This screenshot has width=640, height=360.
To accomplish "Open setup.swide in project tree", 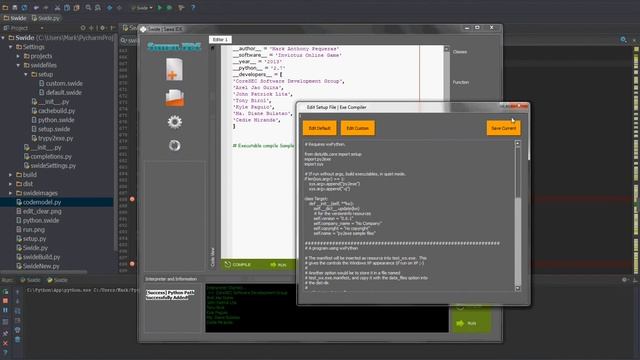I will pyautogui.click(x=51, y=129).
